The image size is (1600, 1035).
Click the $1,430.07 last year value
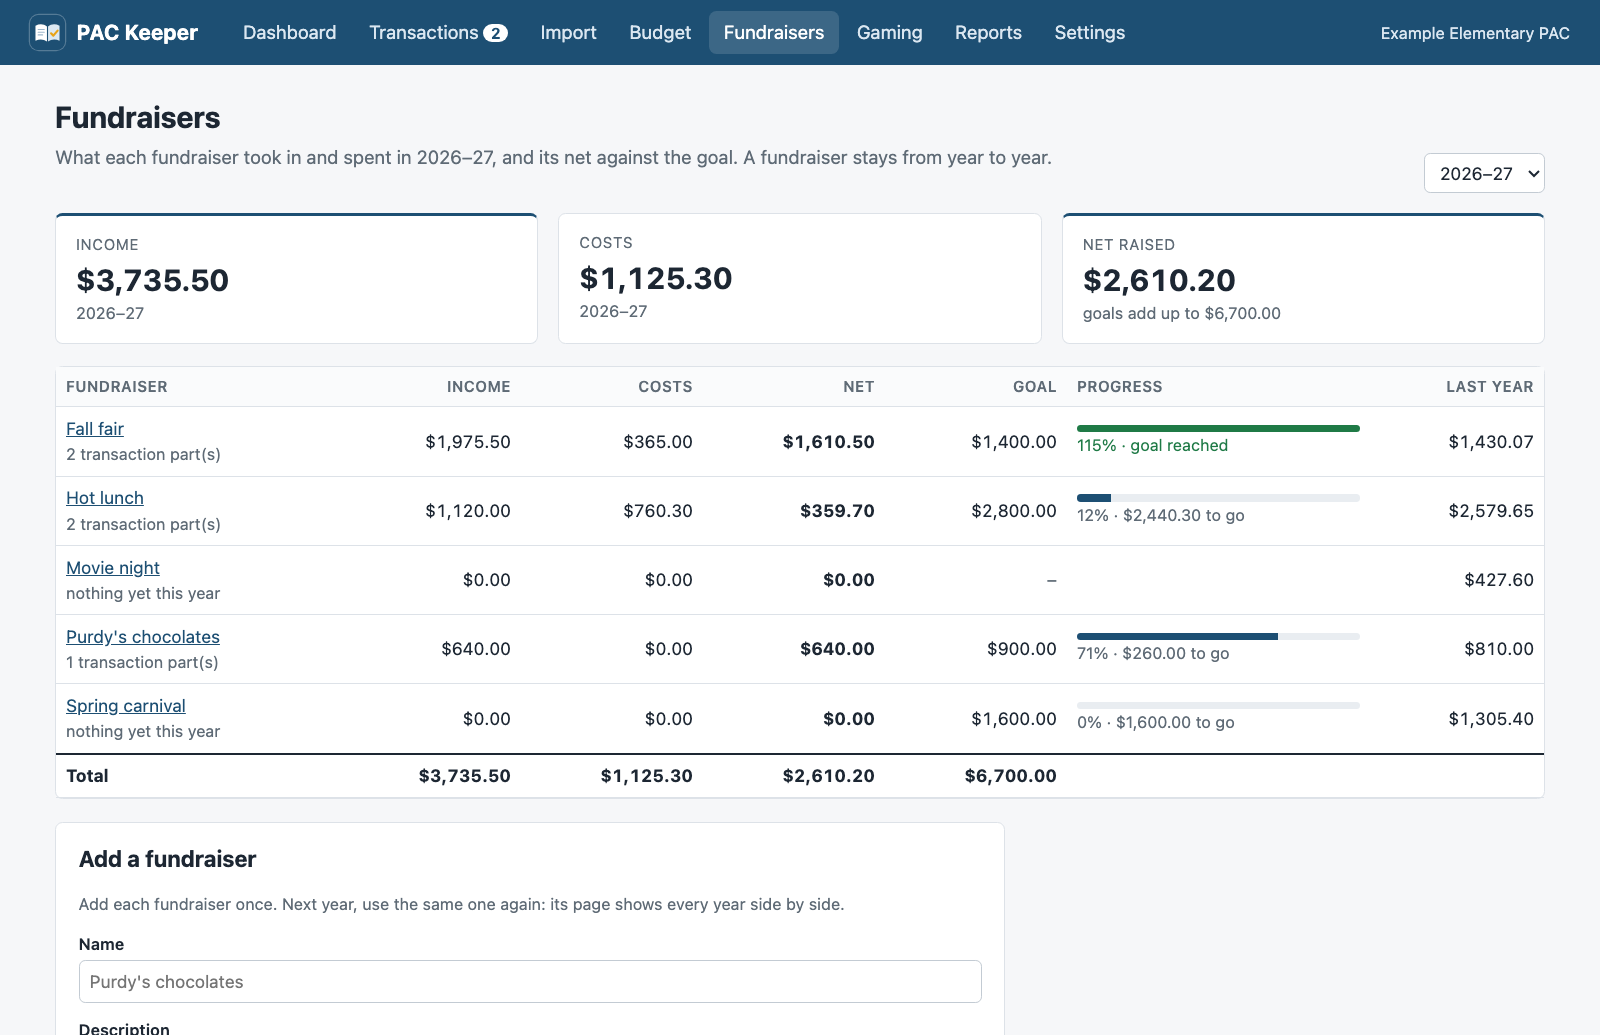1491,442
